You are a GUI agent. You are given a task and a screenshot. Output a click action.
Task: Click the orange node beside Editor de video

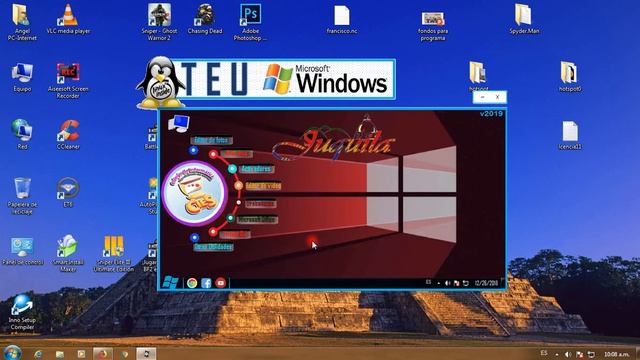tap(239, 186)
